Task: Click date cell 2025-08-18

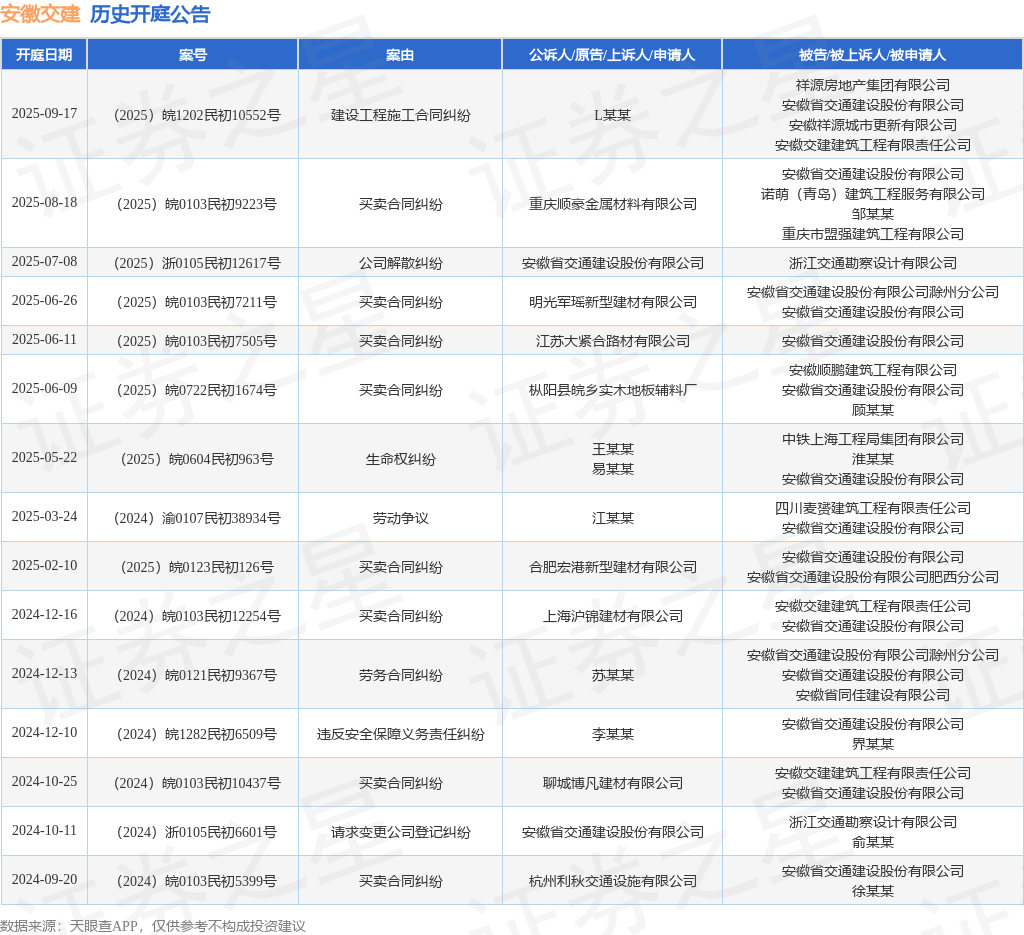Action: coord(44,202)
